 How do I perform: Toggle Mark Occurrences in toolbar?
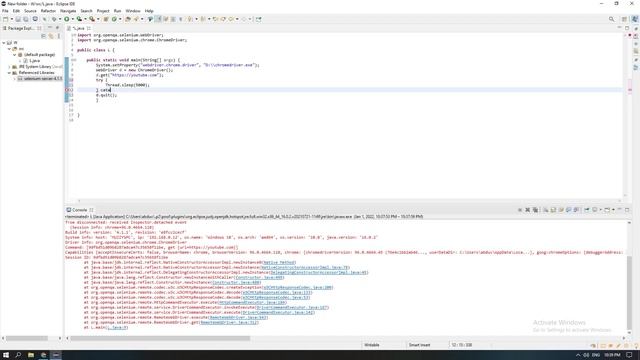(x=158, y=19)
